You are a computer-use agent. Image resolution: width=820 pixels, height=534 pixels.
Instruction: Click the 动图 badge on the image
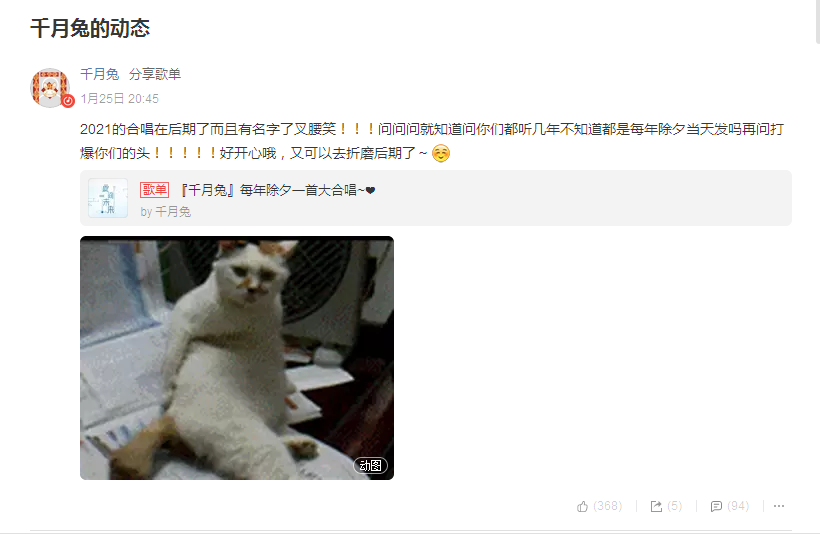click(370, 465)
